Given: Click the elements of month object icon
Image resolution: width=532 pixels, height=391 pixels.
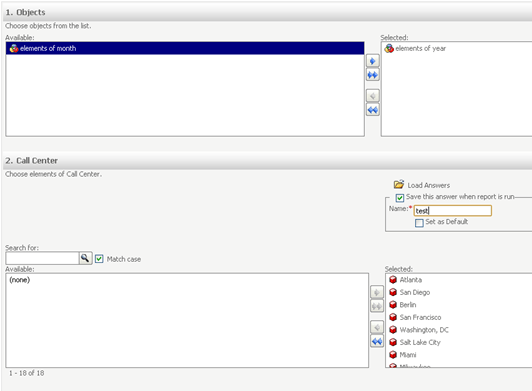Looking at the screenshot, I should tap(14, 48).
